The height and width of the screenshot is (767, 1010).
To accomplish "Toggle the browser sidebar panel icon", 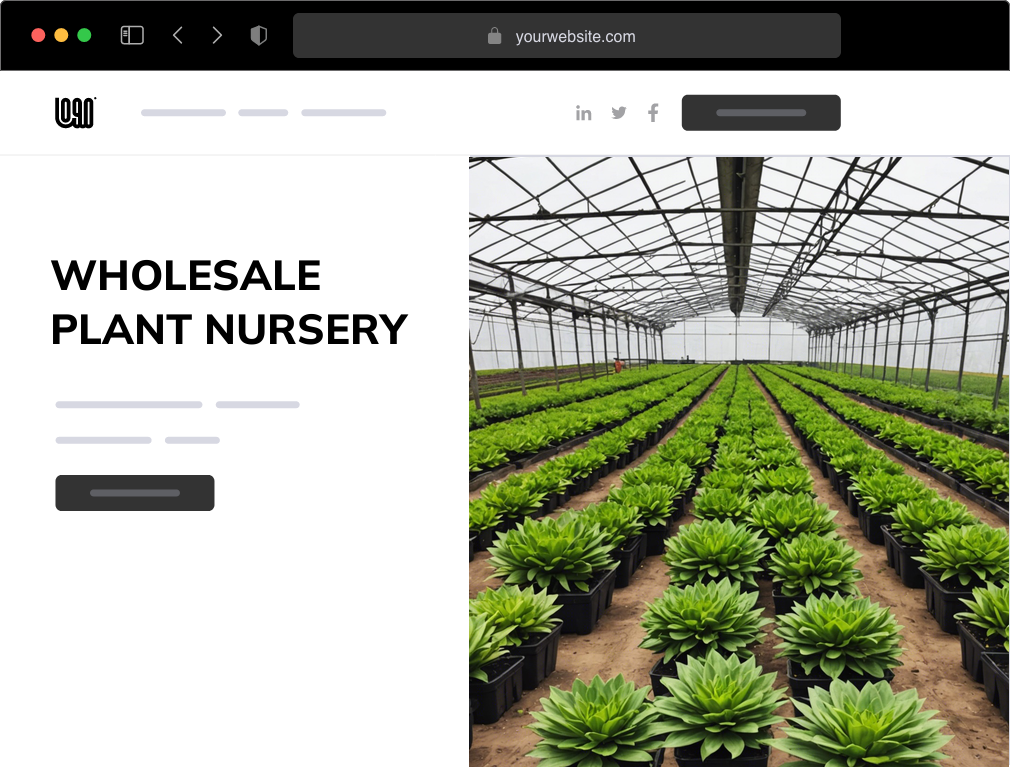I will coord(131,34).
